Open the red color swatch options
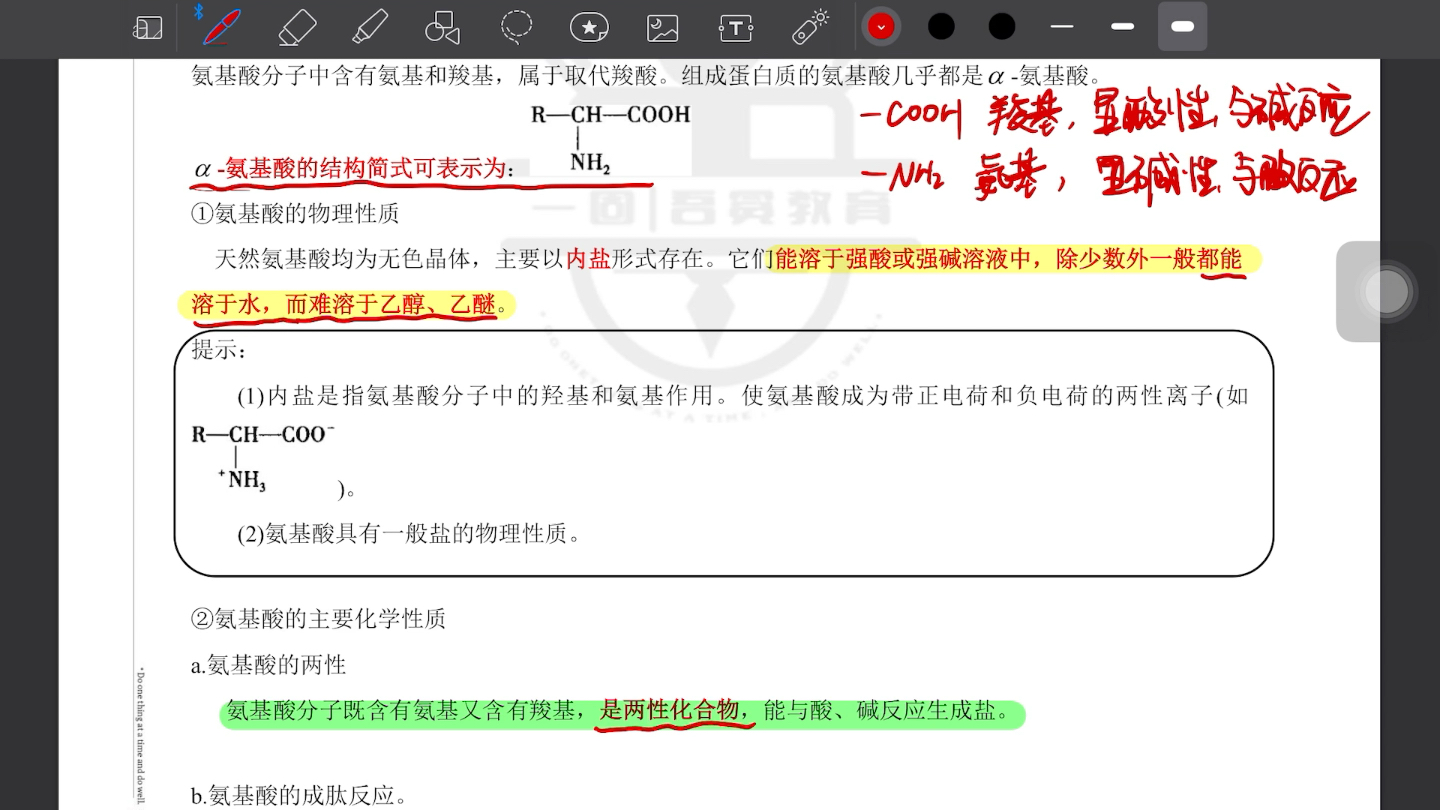Screen dimensions: 1440x810 tap(881, 27)
